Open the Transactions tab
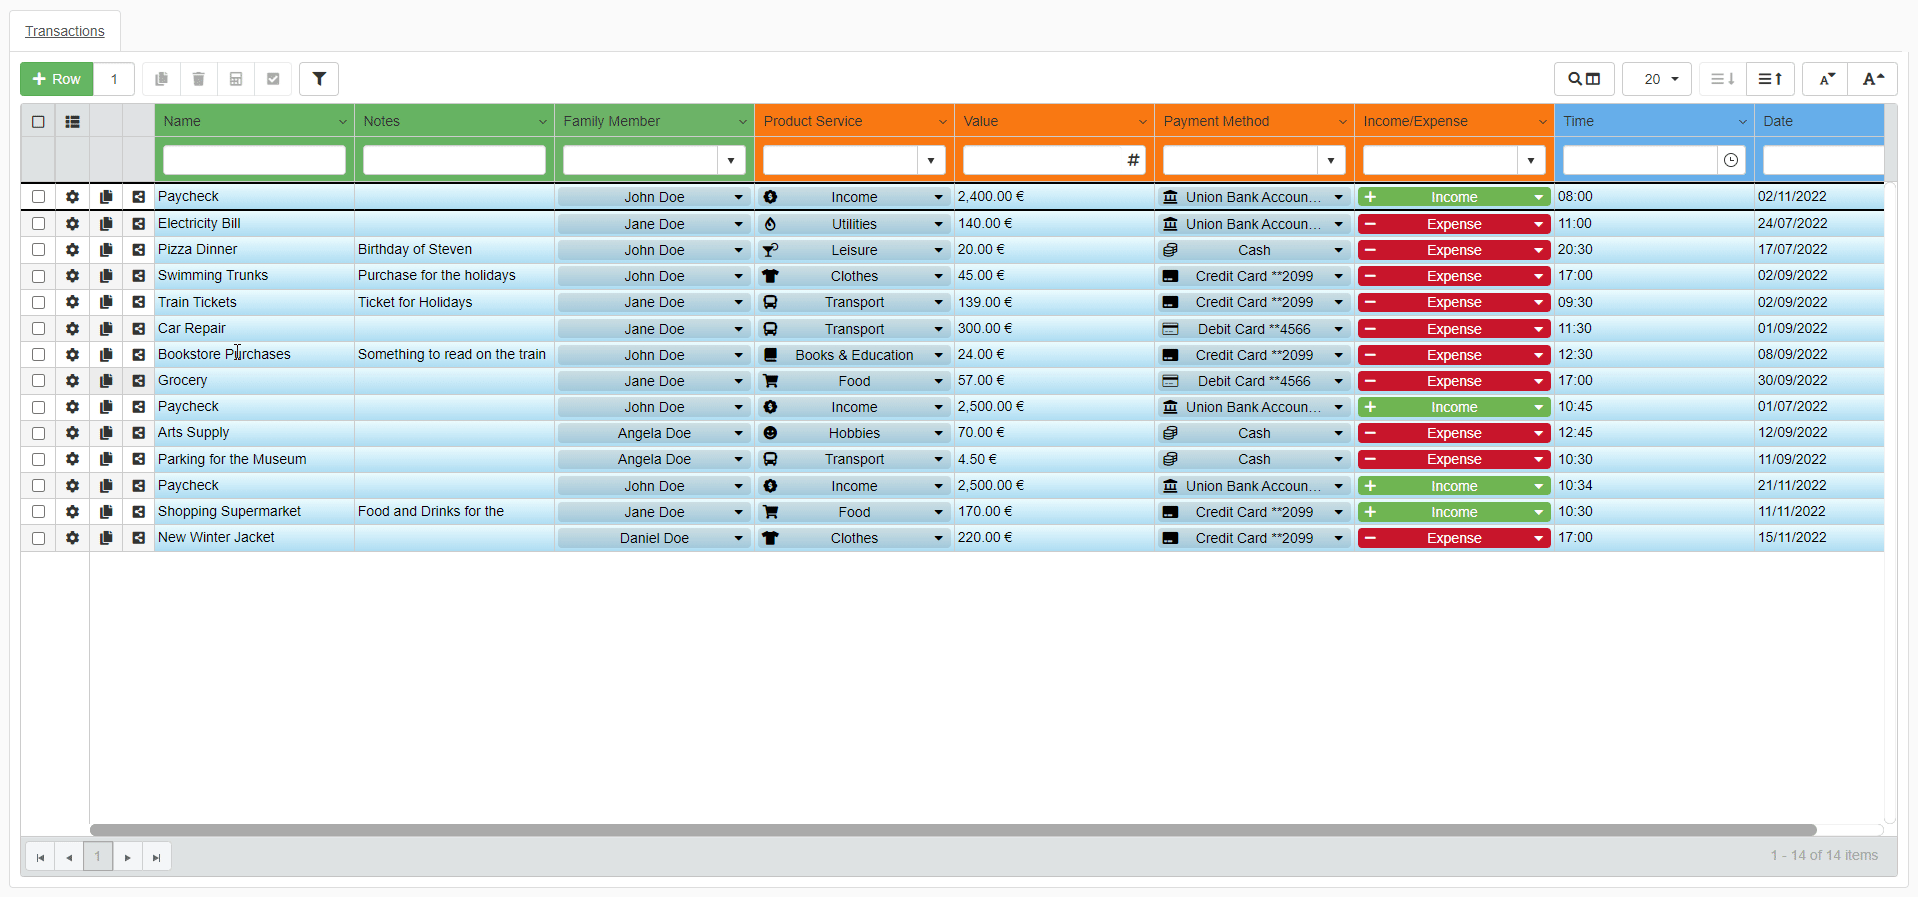This screenshot has width=1918, height=897. [65, 31]
